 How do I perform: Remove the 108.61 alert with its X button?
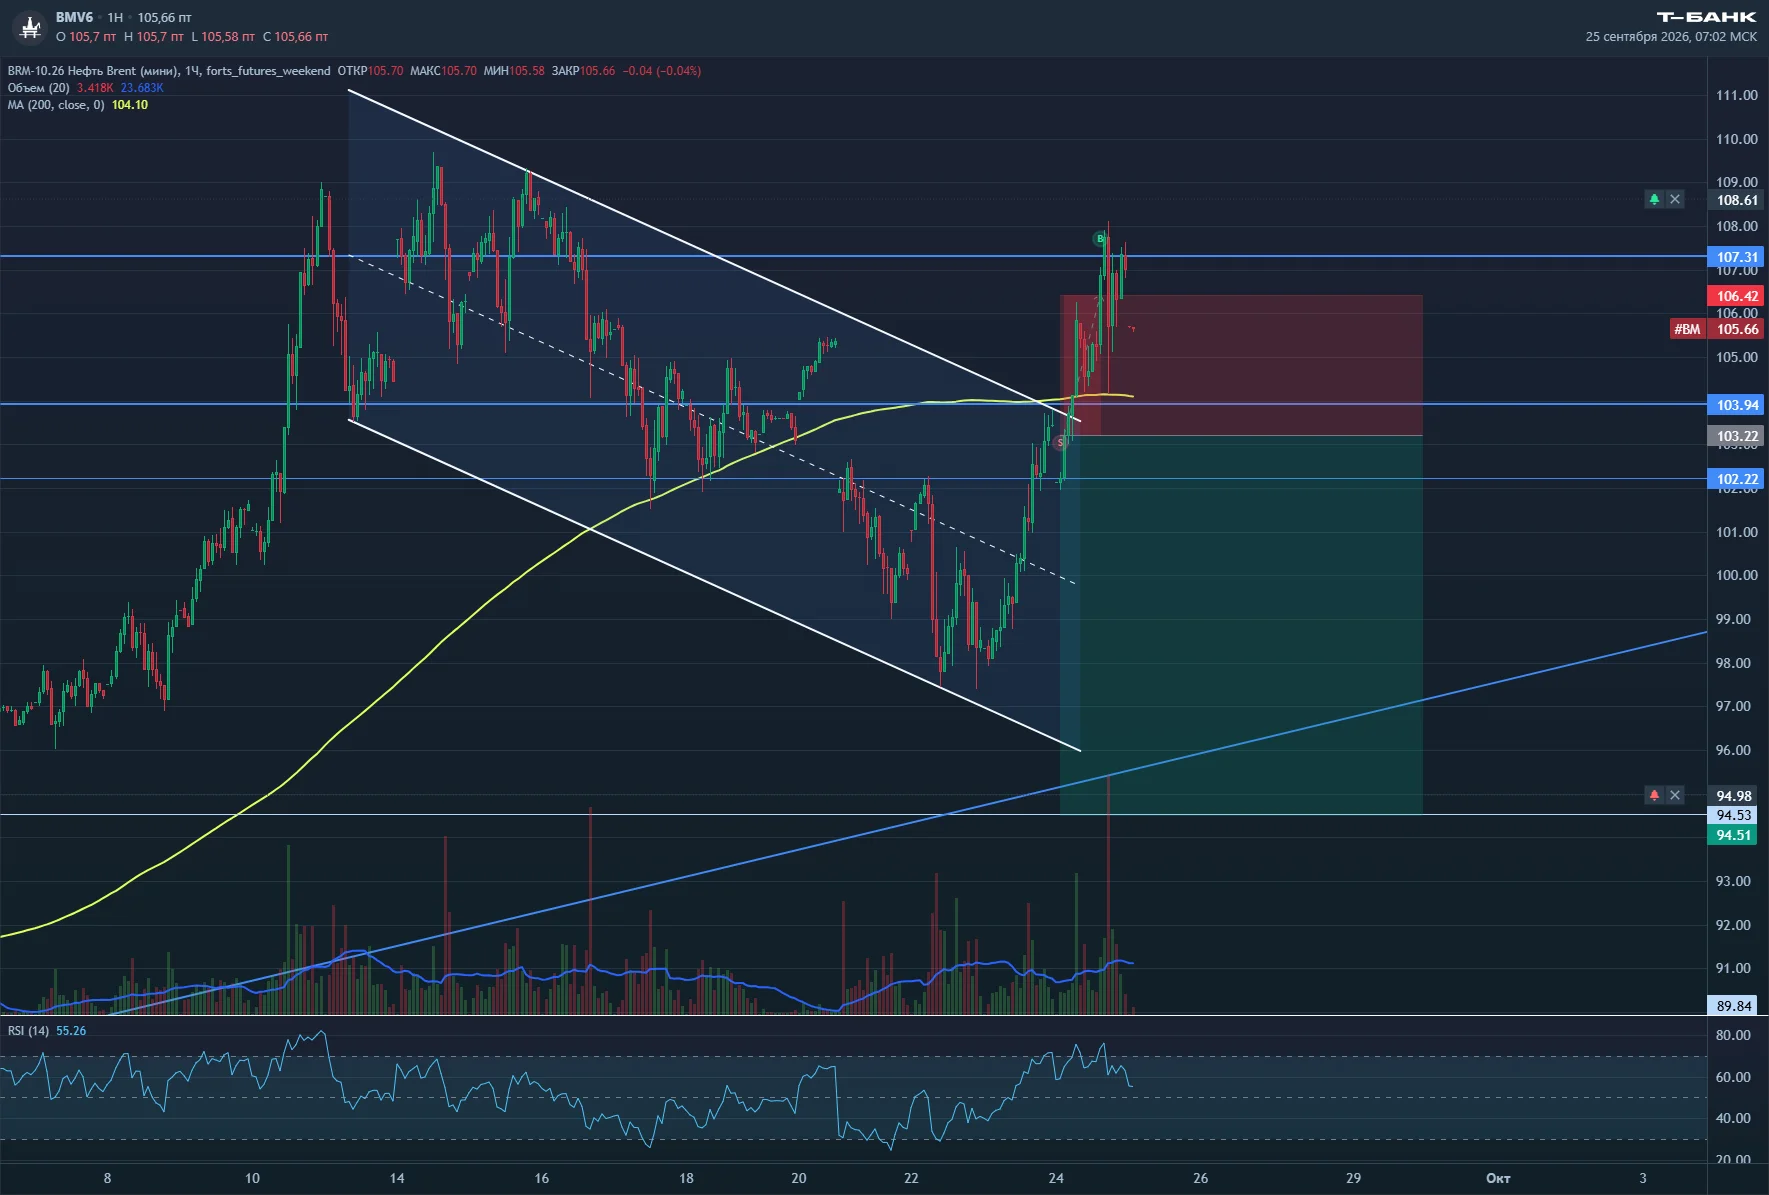tap(1675, 200)
